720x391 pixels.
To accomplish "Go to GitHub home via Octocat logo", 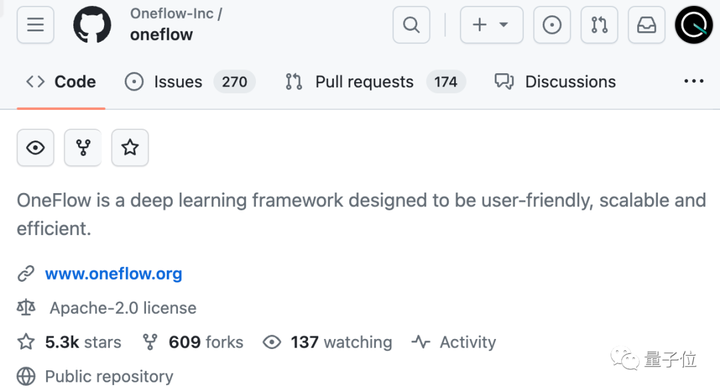I will pyautogui.click(x=92, y=25).
